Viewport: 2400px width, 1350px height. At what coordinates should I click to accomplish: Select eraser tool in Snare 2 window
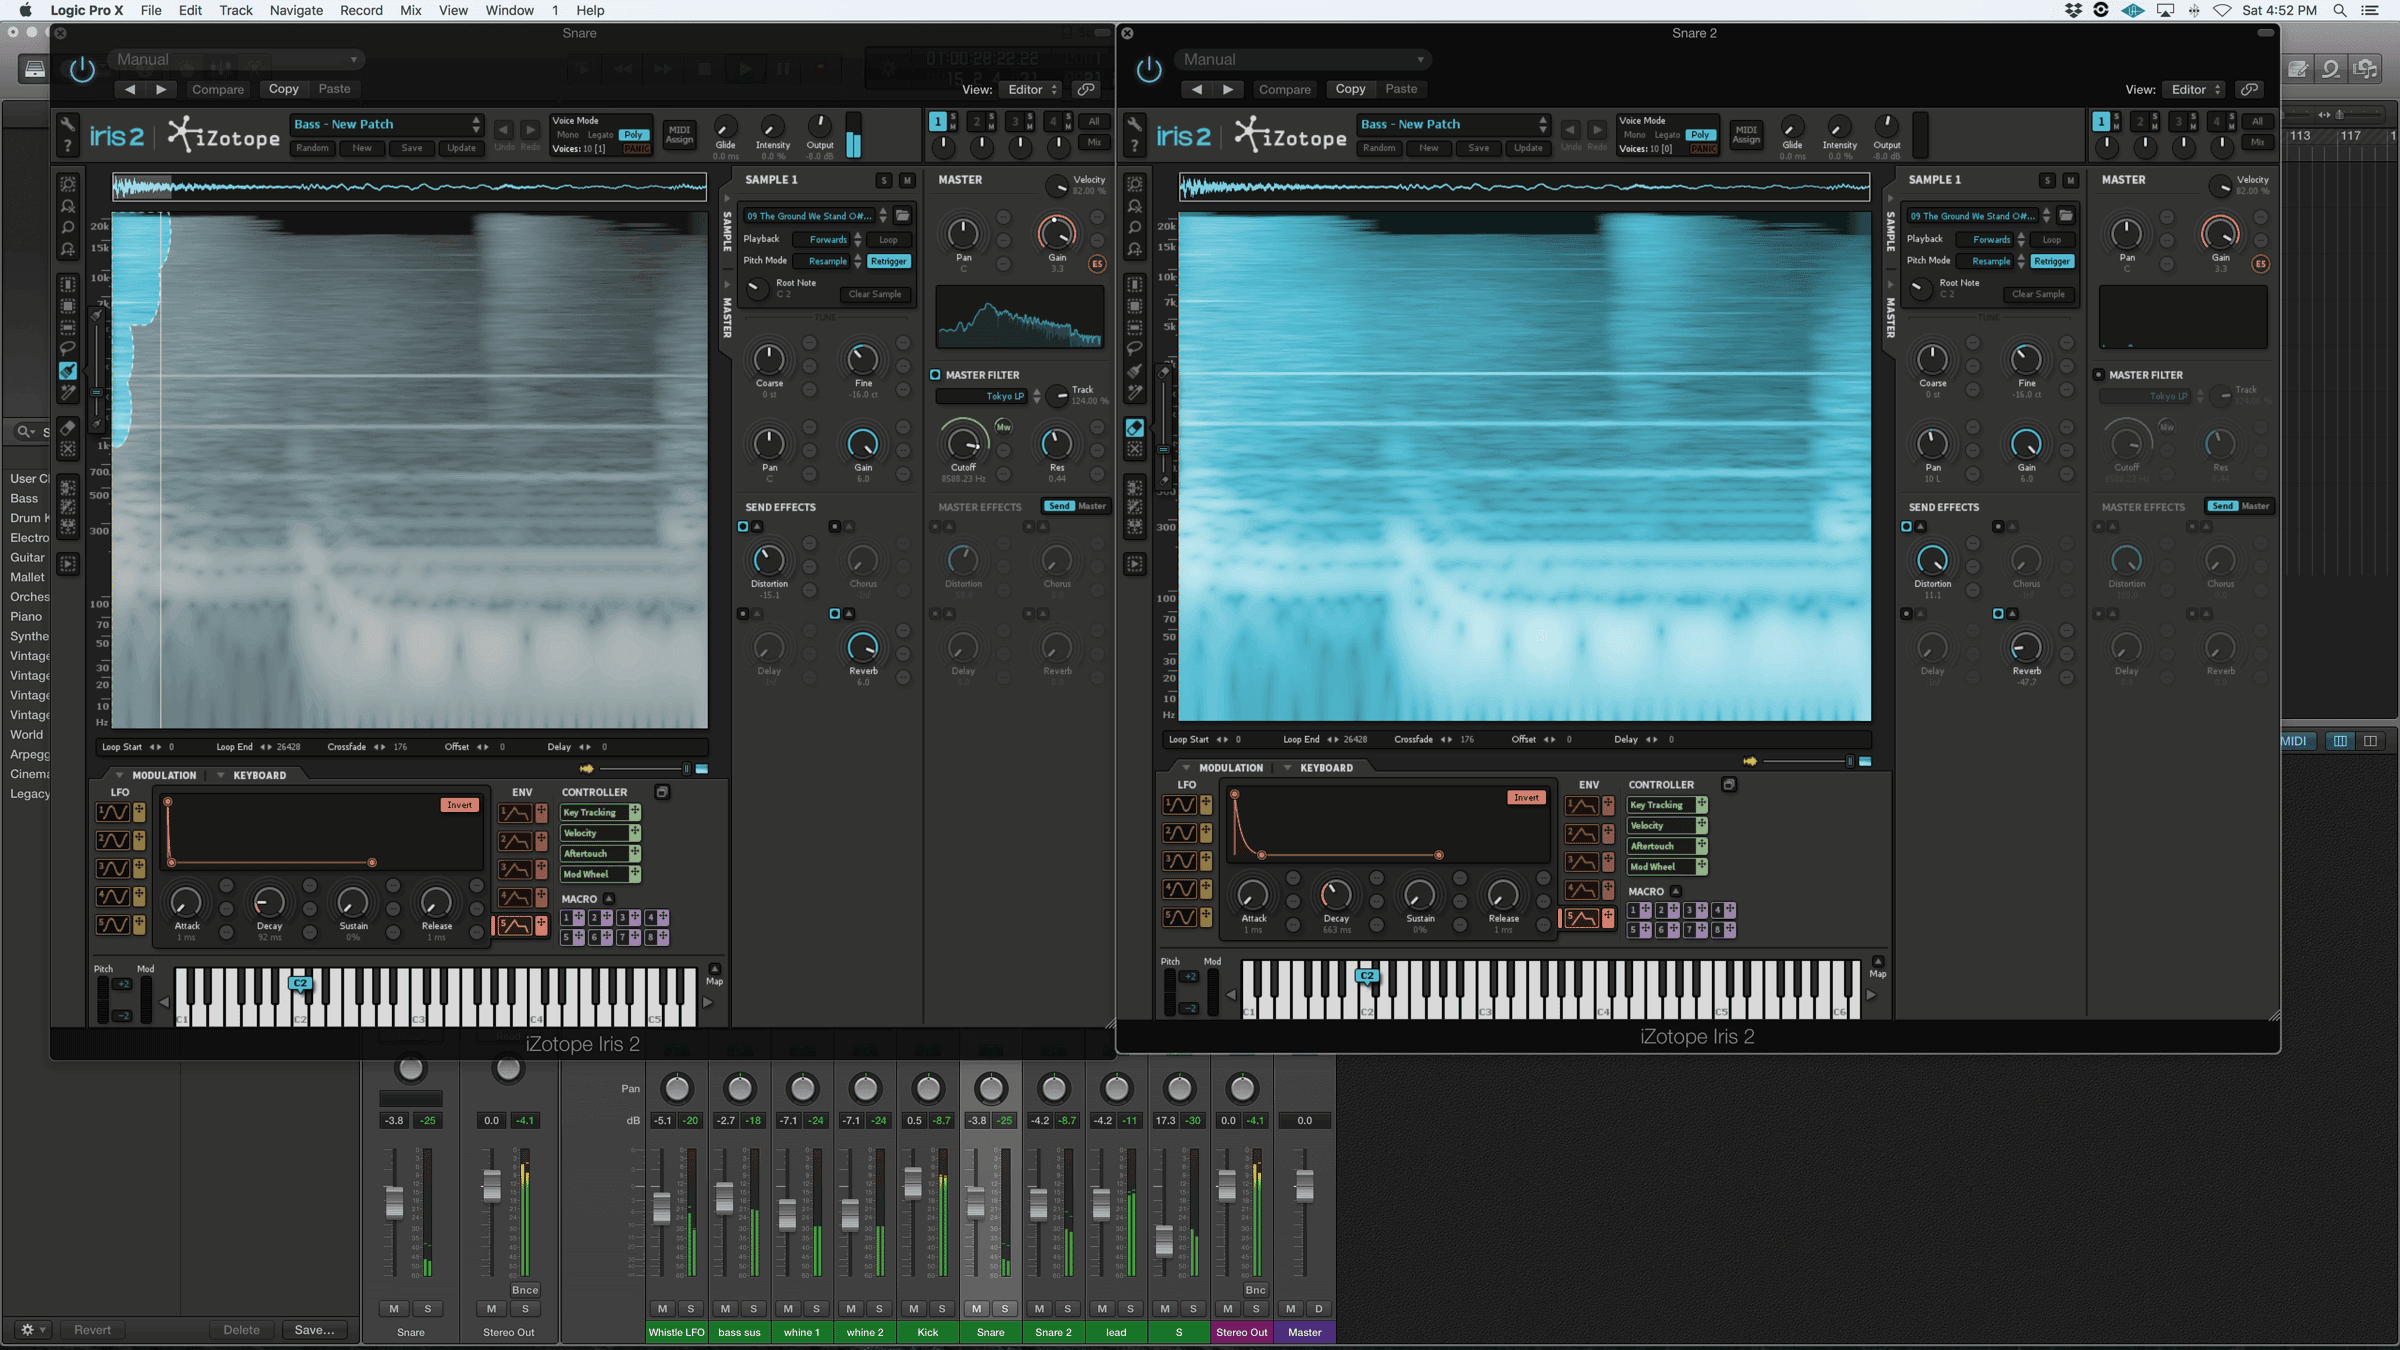1135,428
